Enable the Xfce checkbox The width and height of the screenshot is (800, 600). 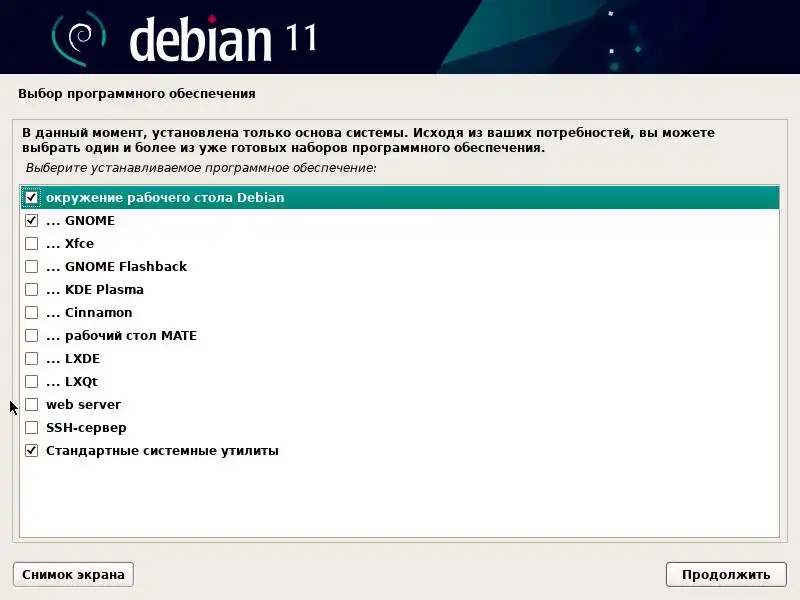tap(32, 243)
